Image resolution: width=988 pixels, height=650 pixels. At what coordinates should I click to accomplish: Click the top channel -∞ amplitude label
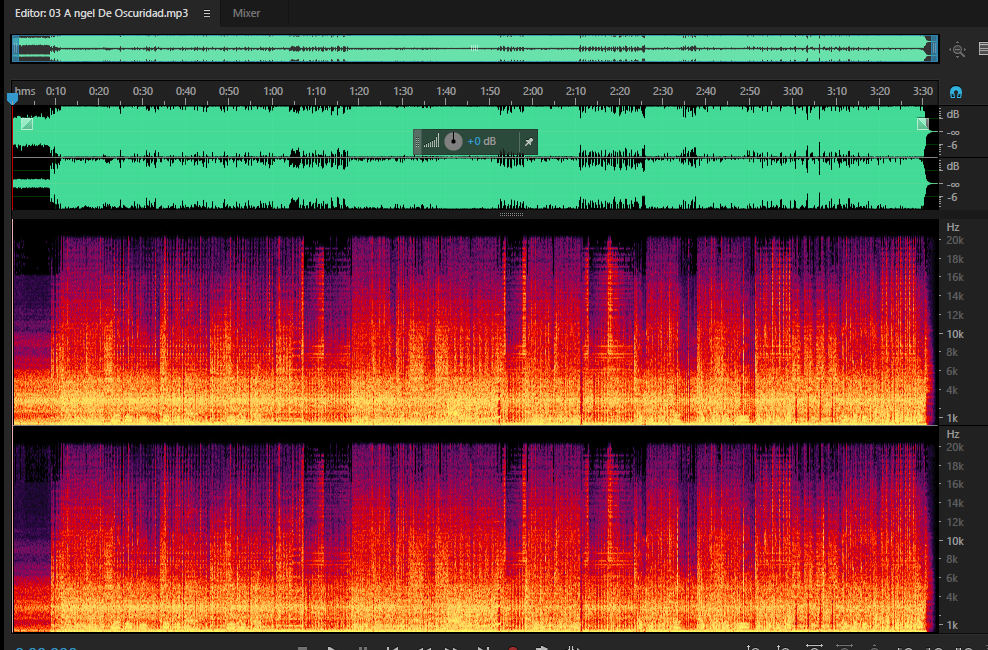pos(953,133)
